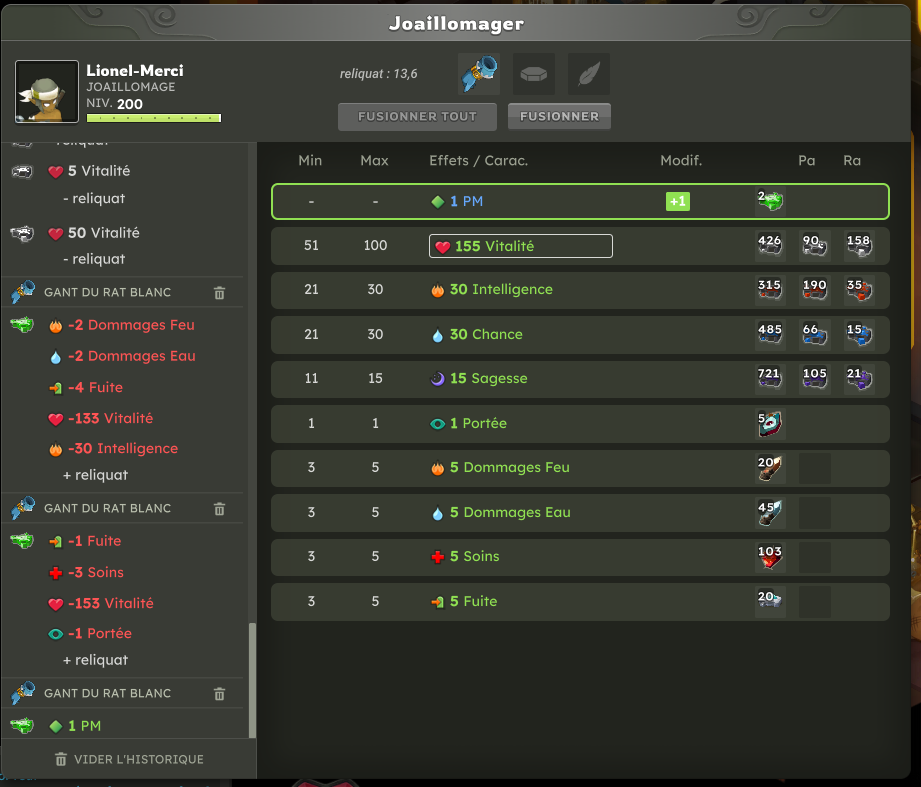This screenshot has width=921, height=787.
Task: Delete the first Gant du Rat Blanc history entry
Action: 219,292
